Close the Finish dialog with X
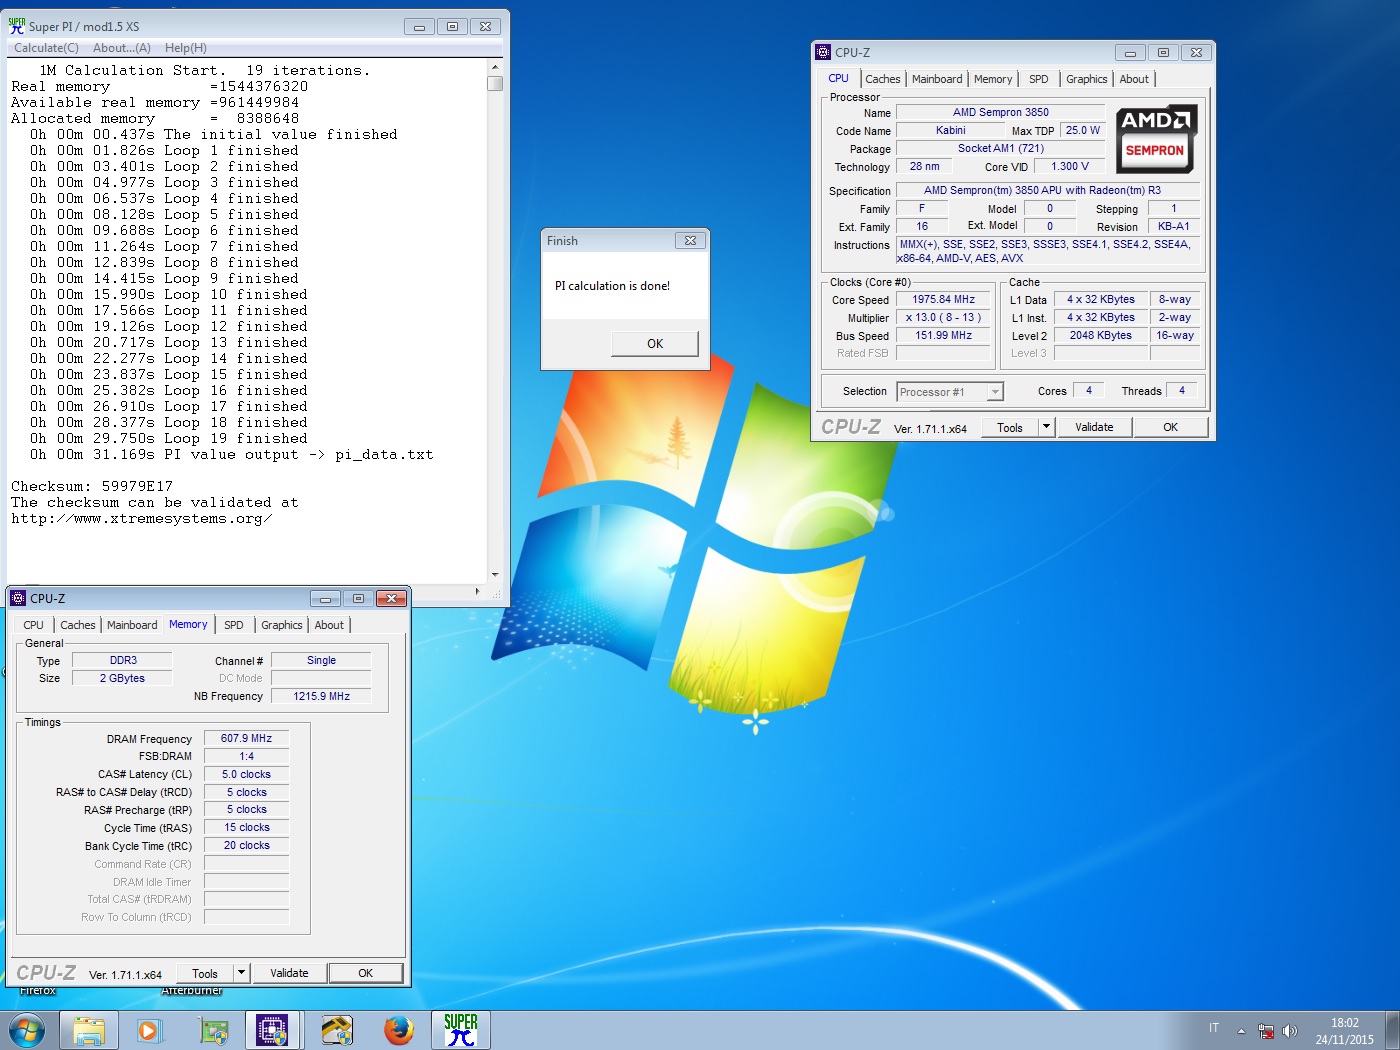This screenshot has width=1400, height=1050. pos(690,241)
